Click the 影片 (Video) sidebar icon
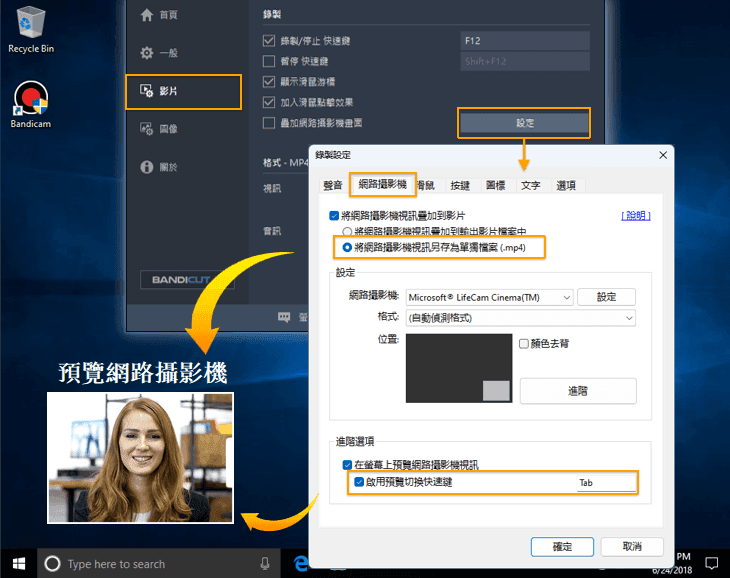 point(147,91)
